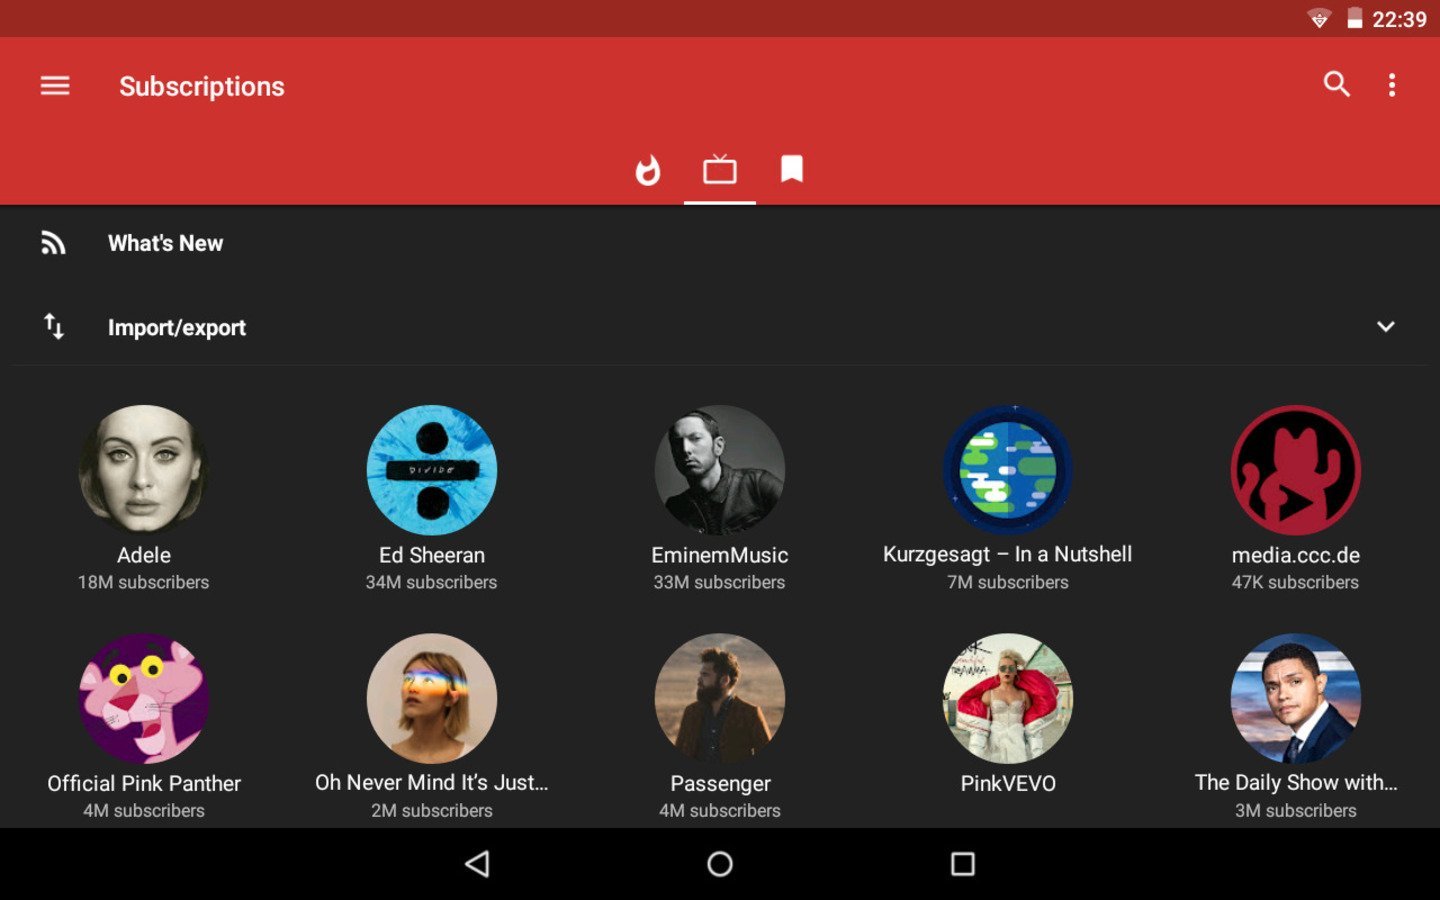Image resolution: width=1440 pixels, height=900 pixels.
Task: Click the 'media.ccc.de' channel name
Action: click(1296, 555)
